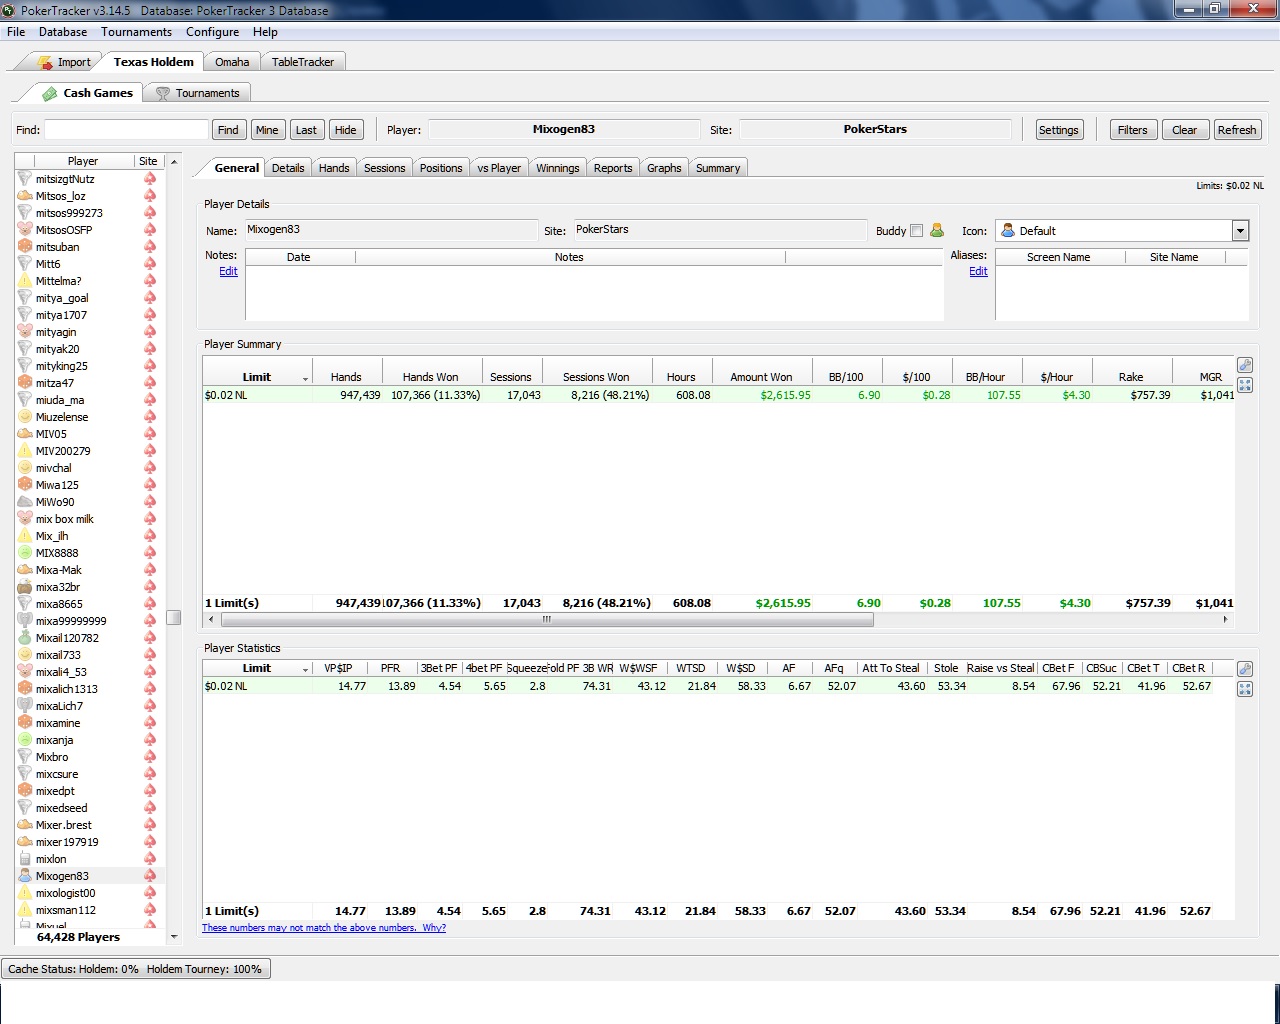Screen dimensions: 1280x1024
Task: Click the player icon beside mix box milk
Action: point(25,519)
